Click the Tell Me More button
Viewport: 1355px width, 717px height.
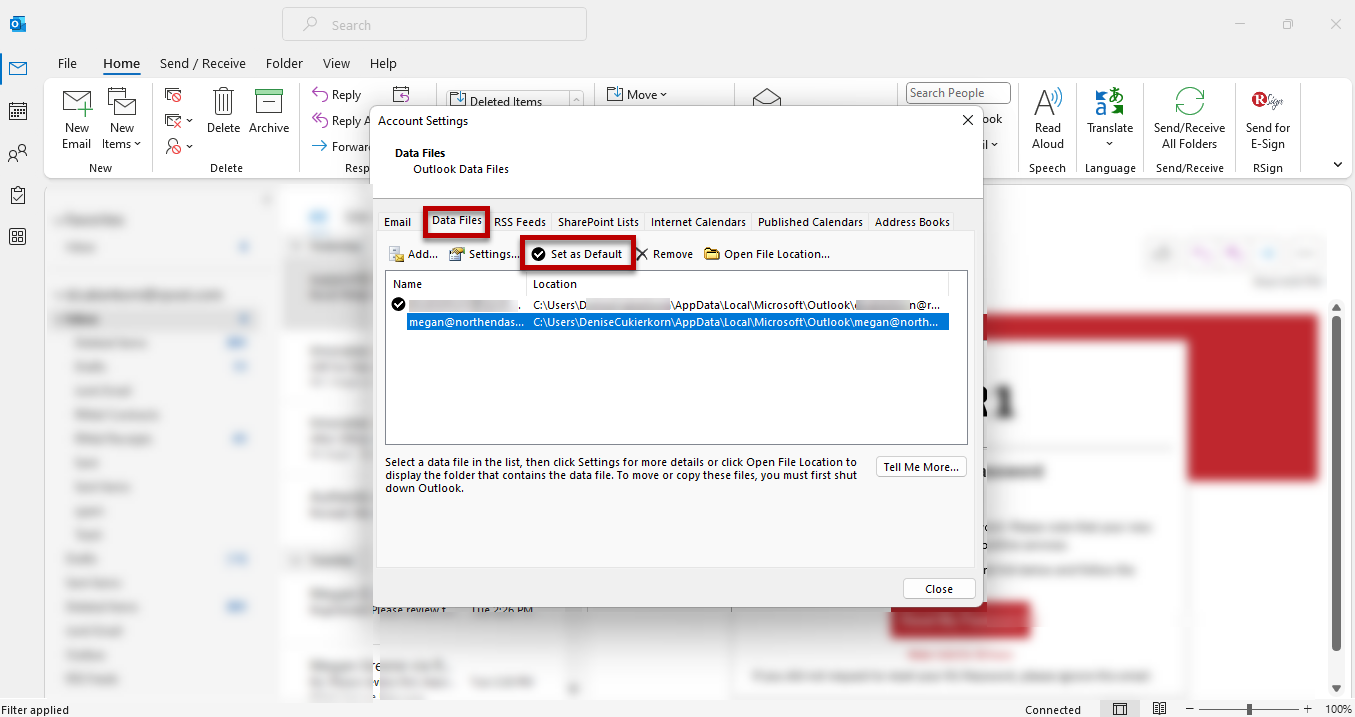[x=921, y=467]
